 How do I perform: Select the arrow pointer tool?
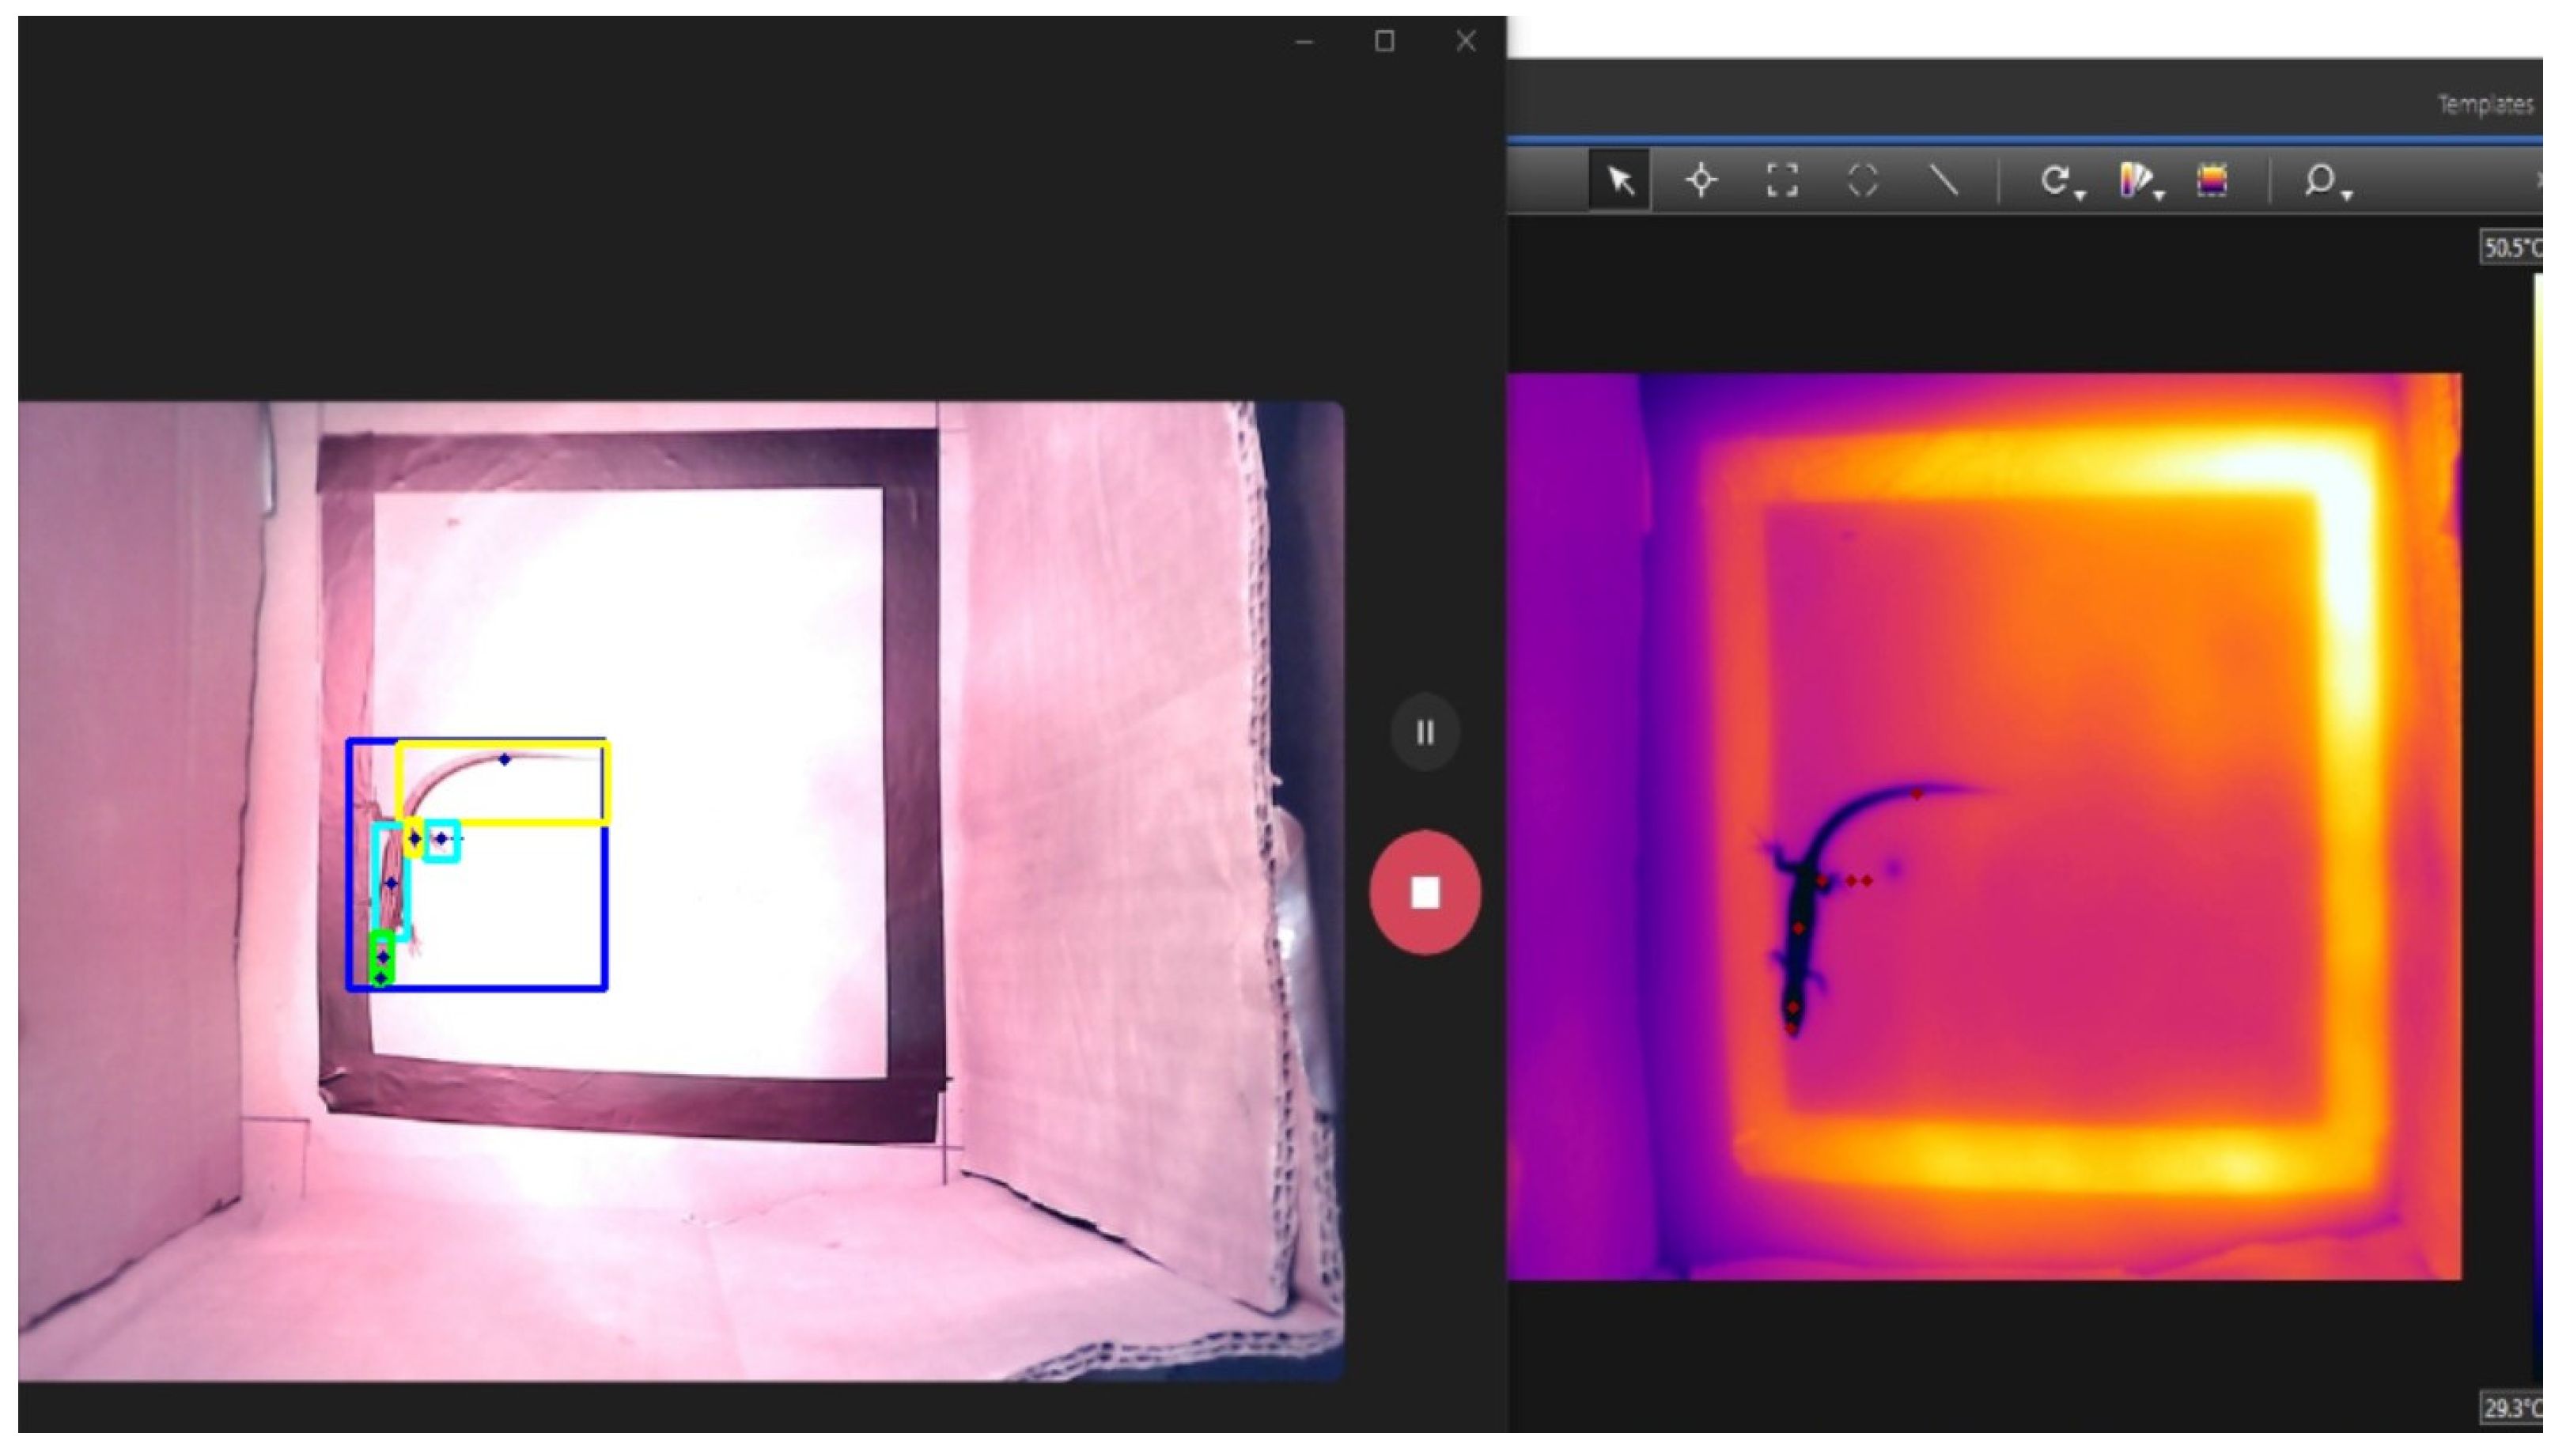click(x=1620, y=181)
